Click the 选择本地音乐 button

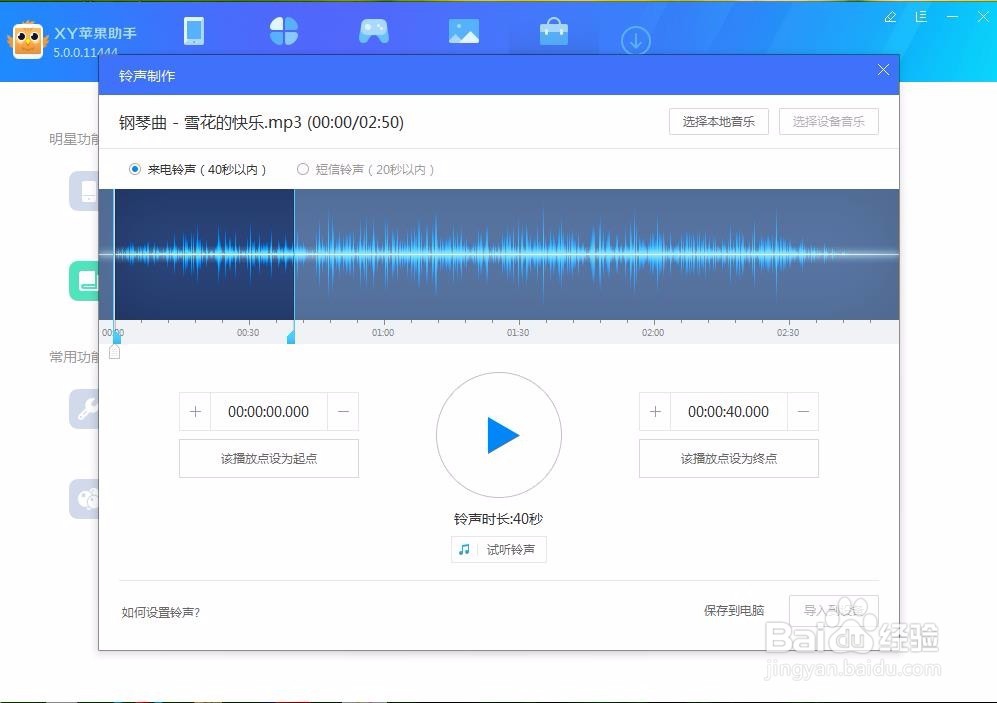[719, 121]
